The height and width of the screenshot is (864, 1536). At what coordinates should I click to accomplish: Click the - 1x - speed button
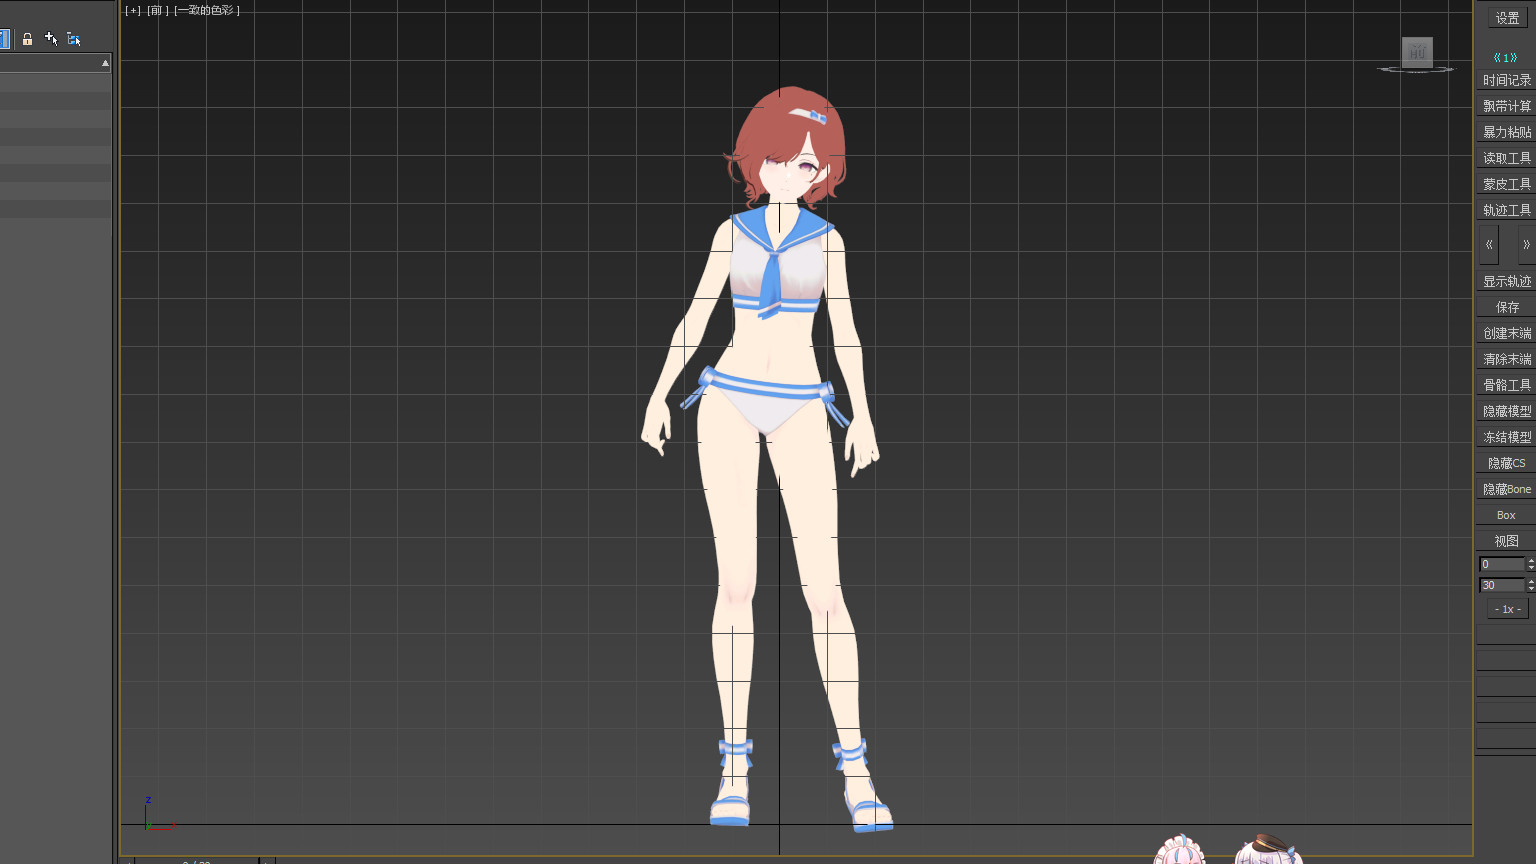point(1507,609)
